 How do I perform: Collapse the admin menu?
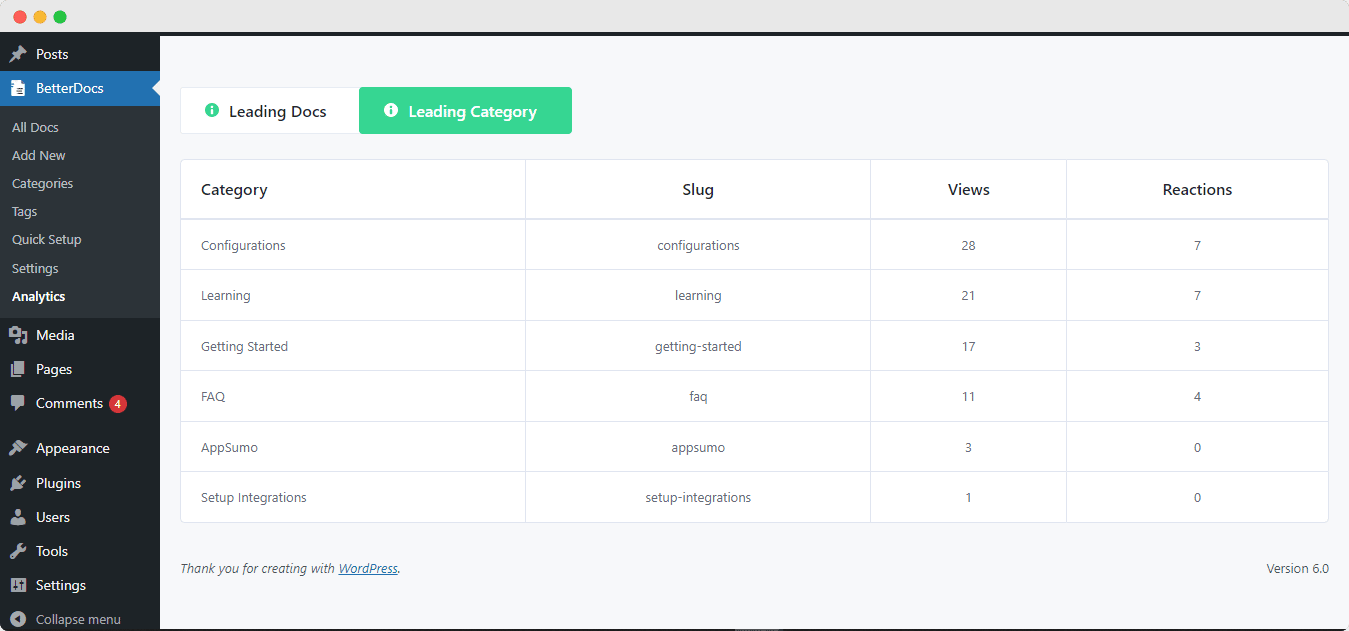70,618
